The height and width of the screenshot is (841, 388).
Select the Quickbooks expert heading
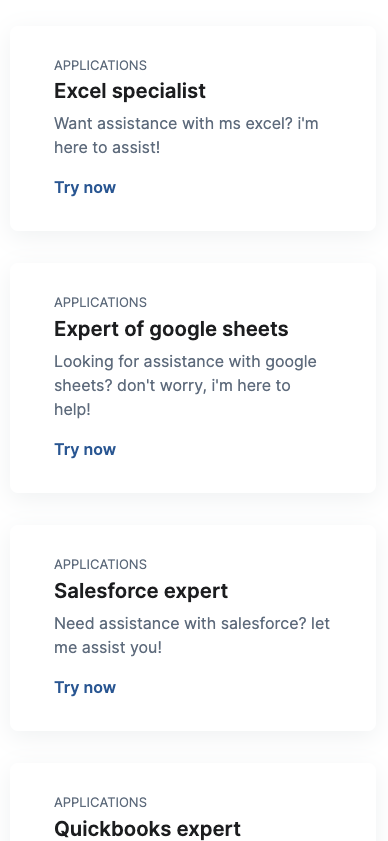coord(148,829)
